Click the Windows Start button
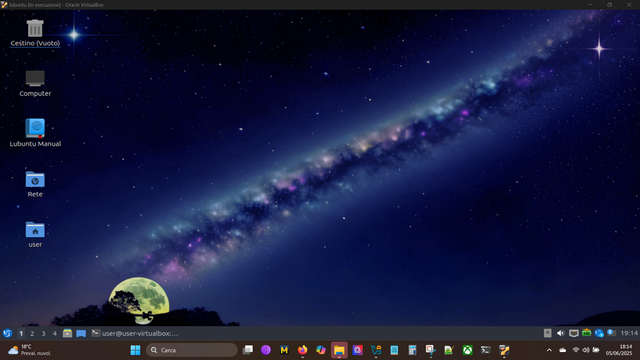This screenshot has width=640, height=360. tap(136, 350)
